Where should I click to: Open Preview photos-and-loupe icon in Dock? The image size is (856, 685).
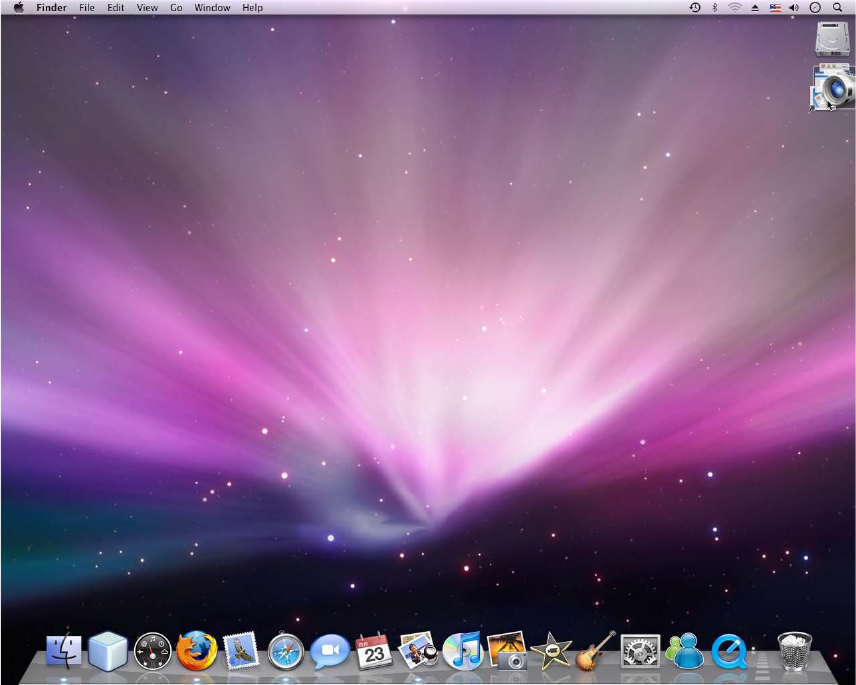pyautogui.click(x=418, y=650)
